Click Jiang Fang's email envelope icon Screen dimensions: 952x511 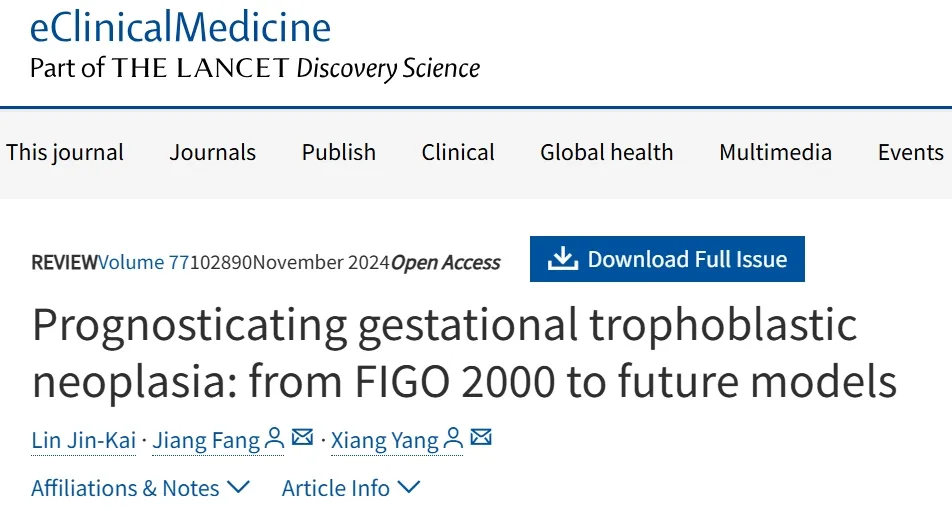[x=302, y=439]
